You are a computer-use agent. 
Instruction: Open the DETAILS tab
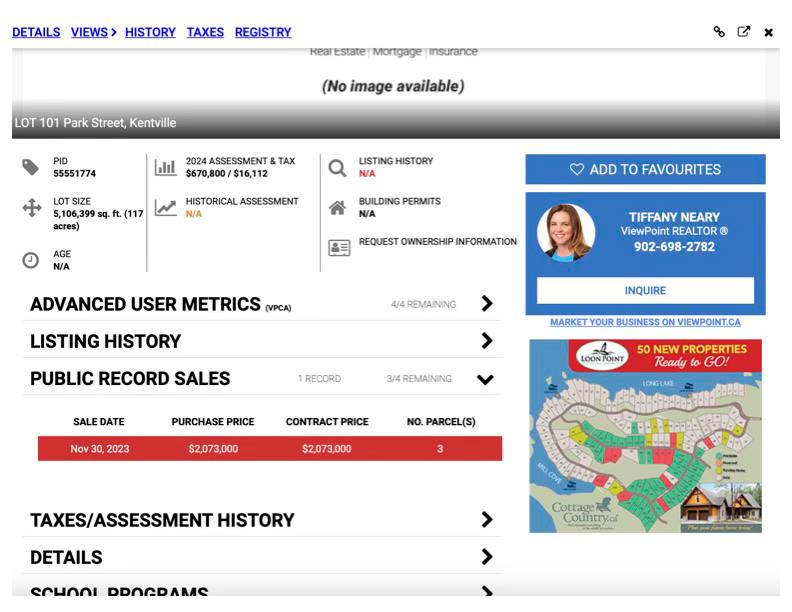point(36,32)
